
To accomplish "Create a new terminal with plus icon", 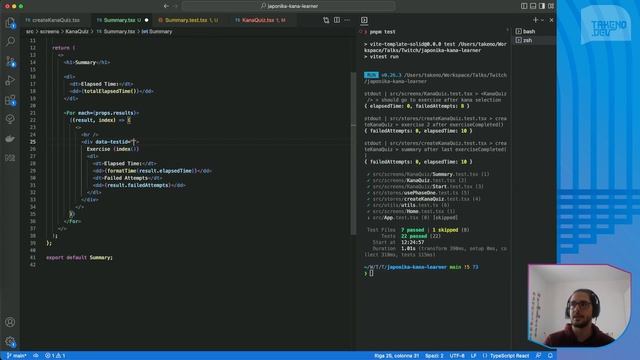I will point(535,20).
